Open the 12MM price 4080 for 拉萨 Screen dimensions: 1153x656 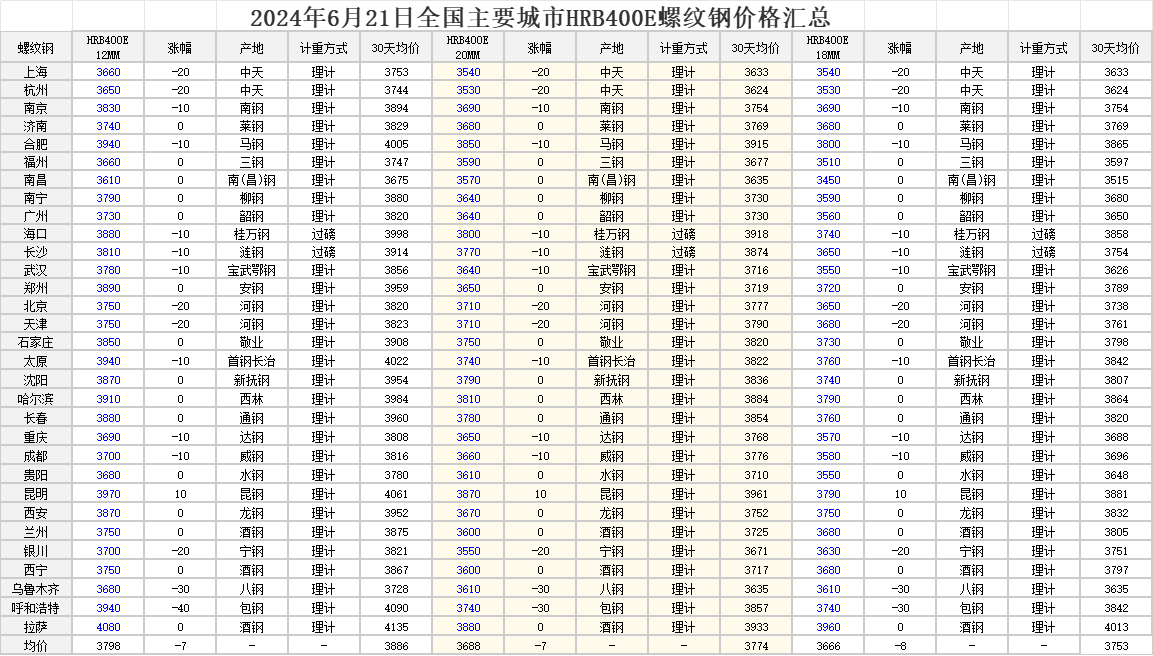click(108, 627)
